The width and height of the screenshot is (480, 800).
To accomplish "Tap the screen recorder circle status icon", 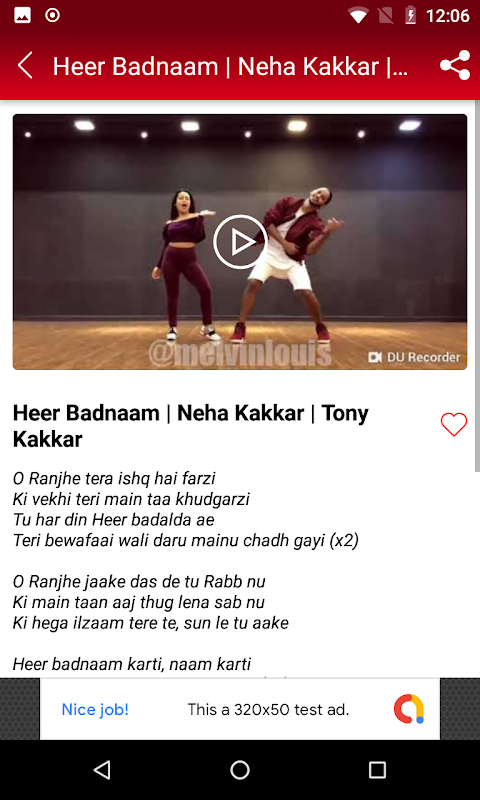I will [x=53, y=16].
